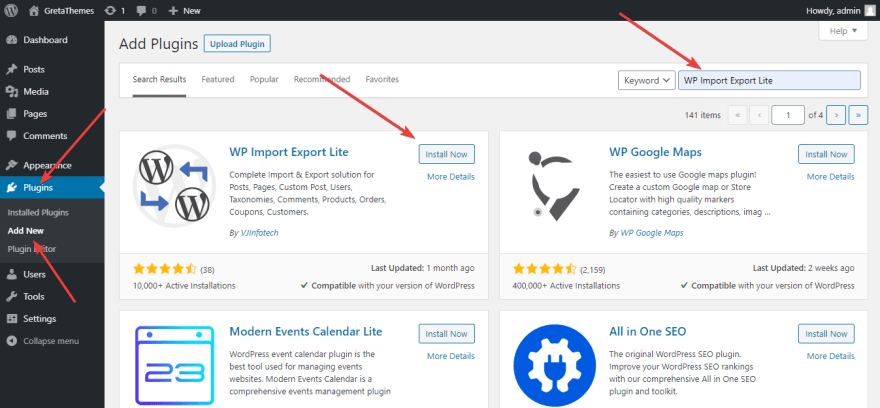Screen dimensions: 880x408
Task: Switch to Recommended plugins tab
Action: coord(322,80)
